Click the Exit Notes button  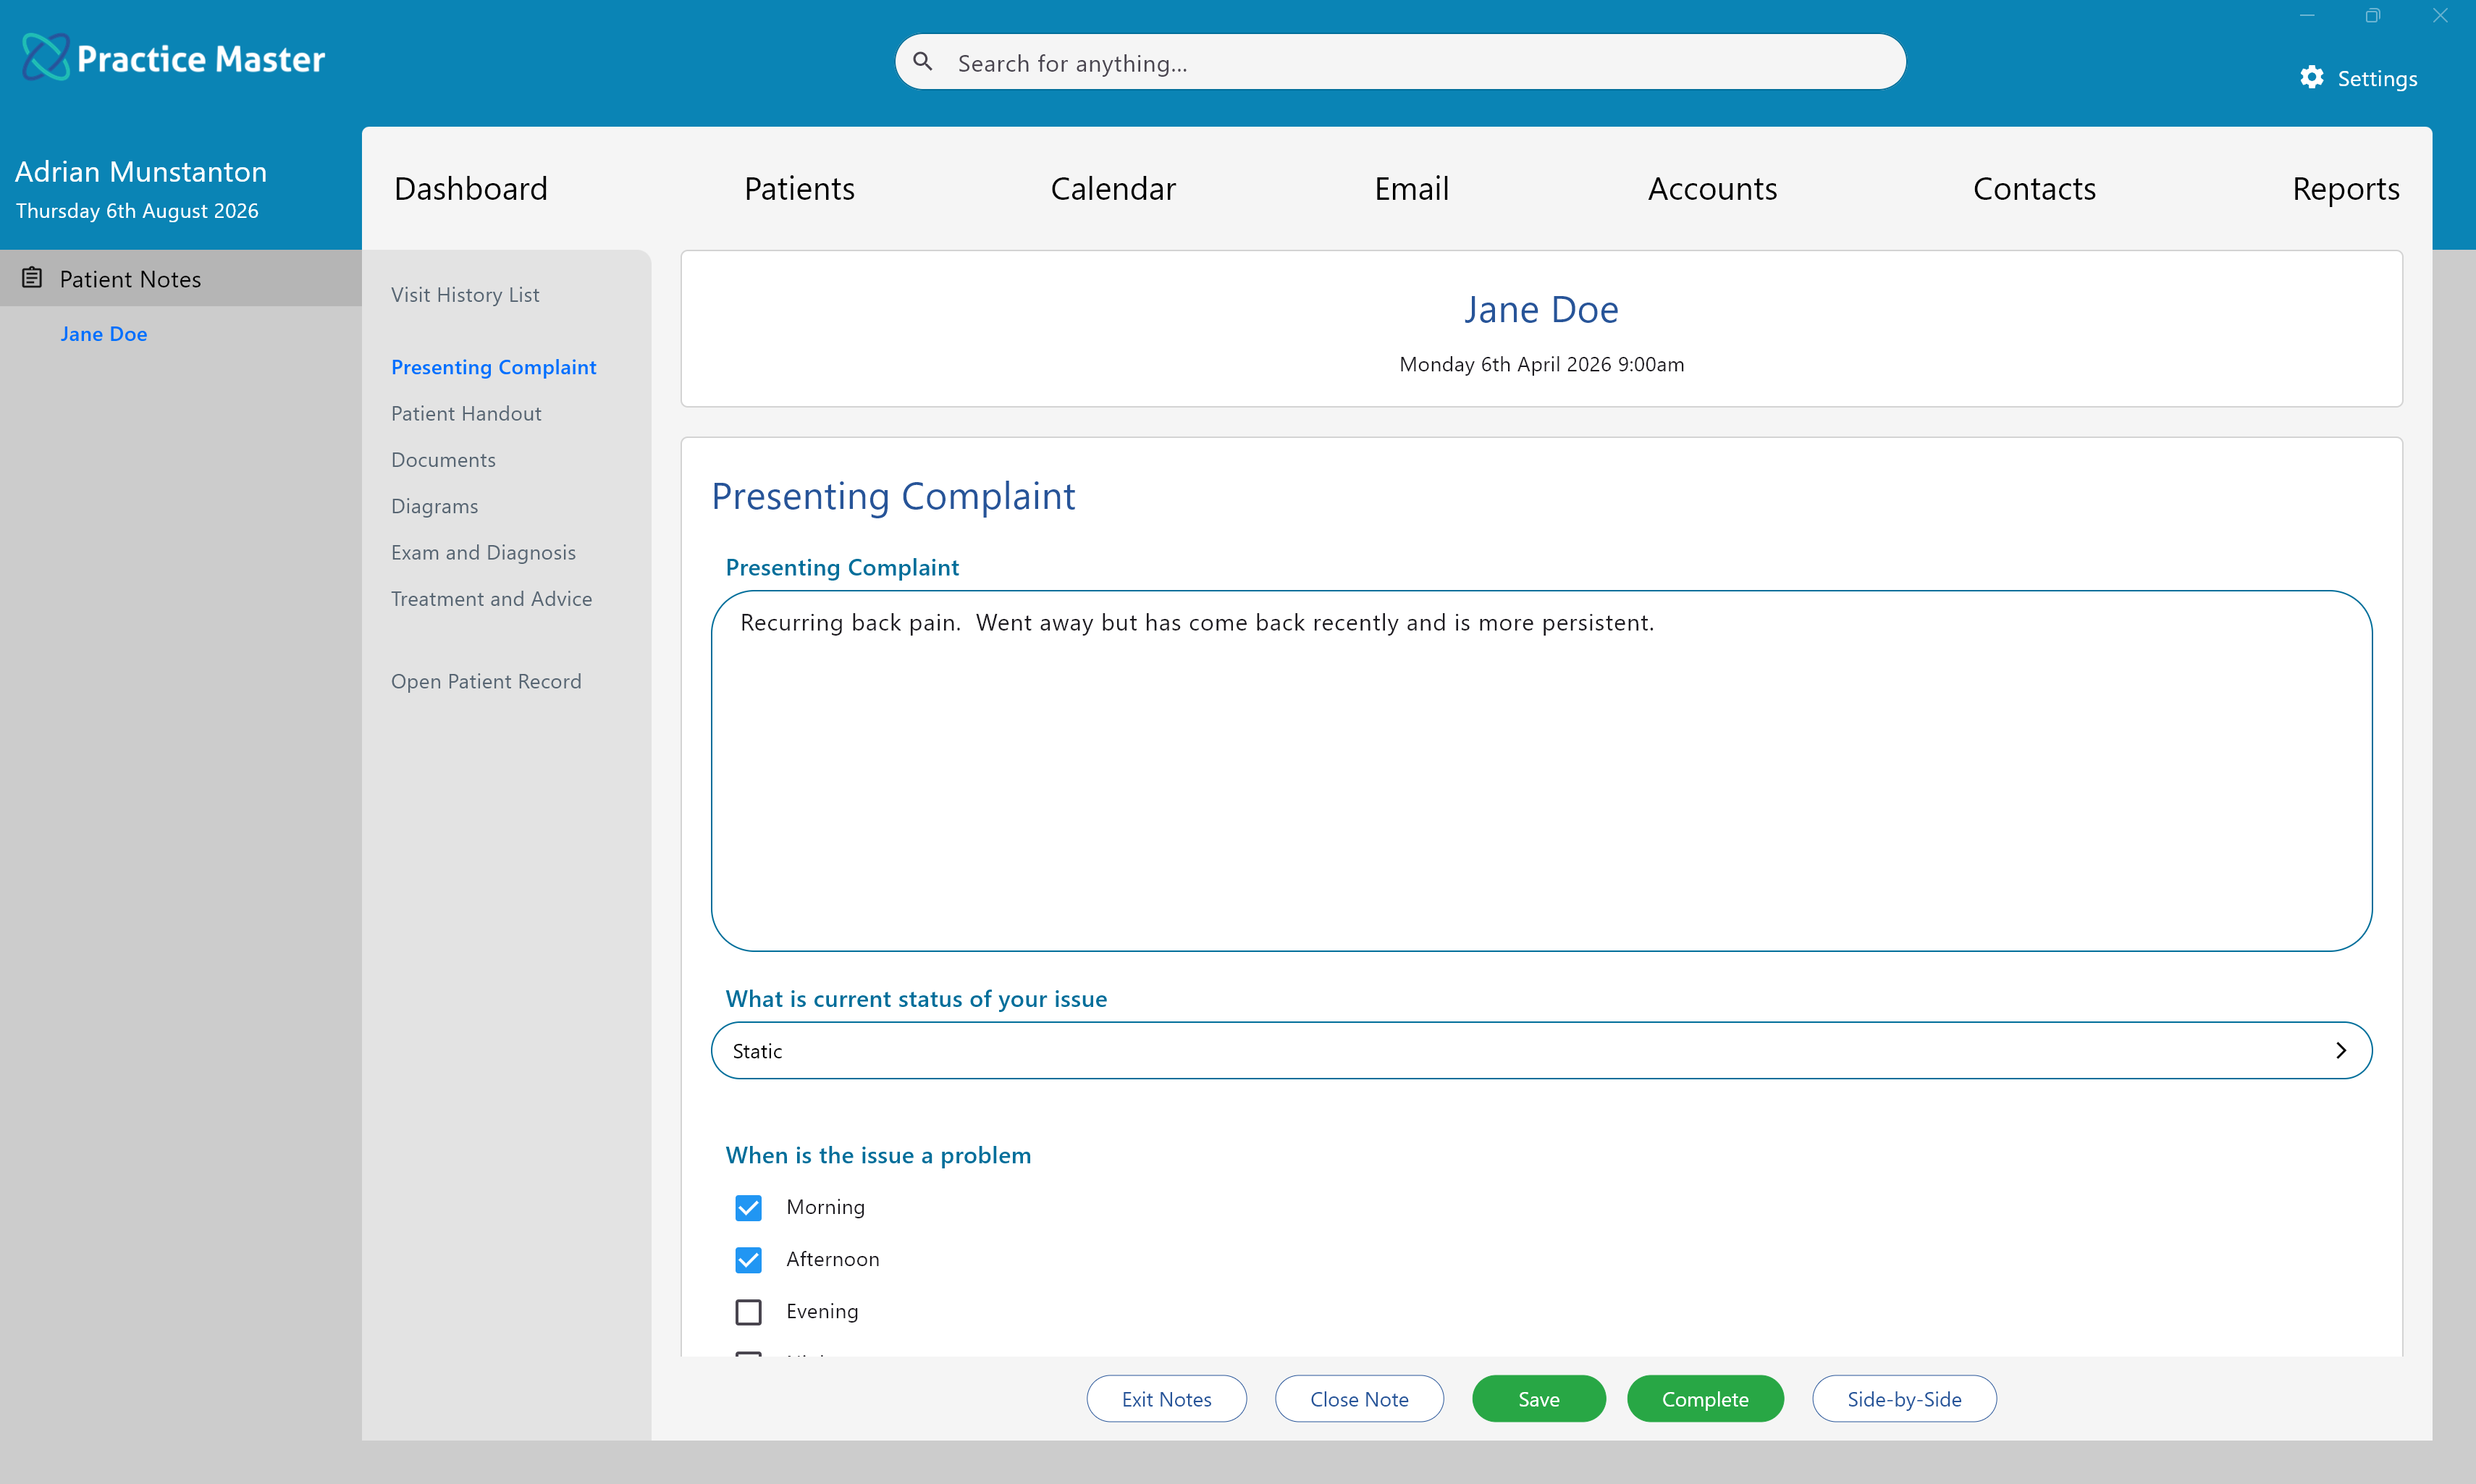pos(1166,1398)
